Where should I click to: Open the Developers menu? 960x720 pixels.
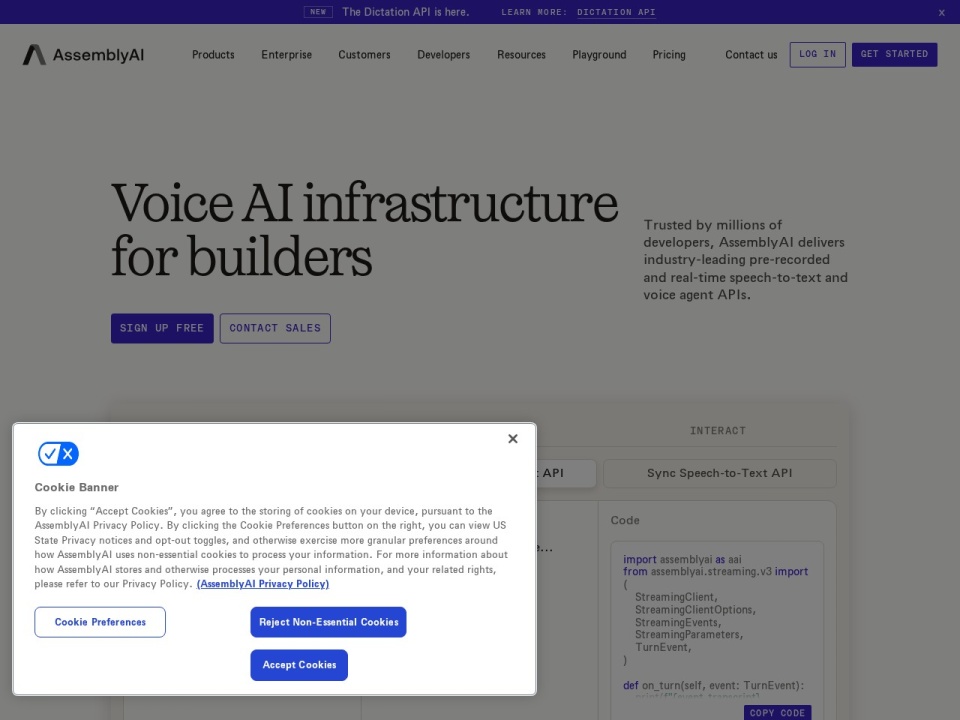click(x=443, y=54)
